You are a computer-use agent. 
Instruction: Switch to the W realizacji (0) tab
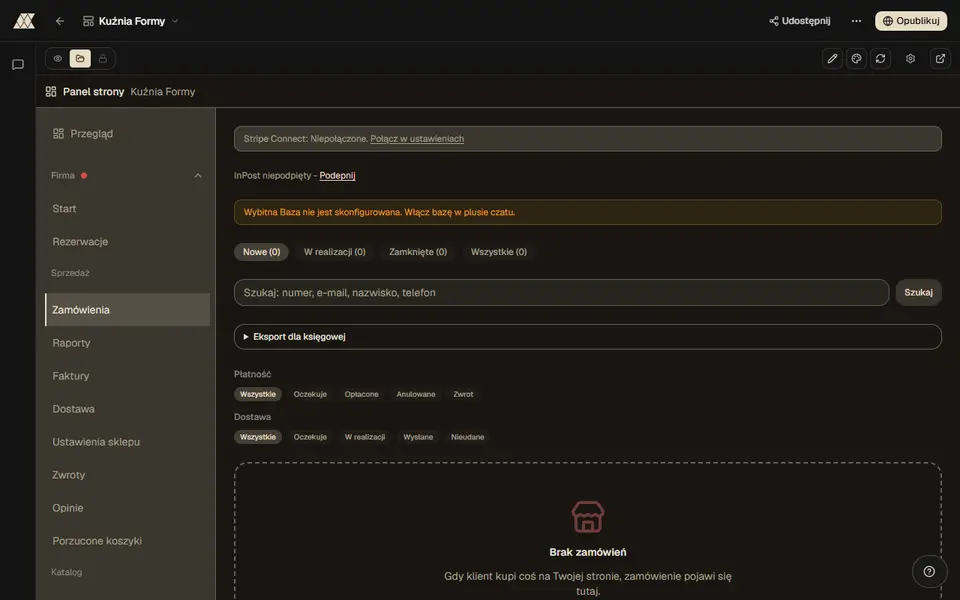tap(334, 252)
